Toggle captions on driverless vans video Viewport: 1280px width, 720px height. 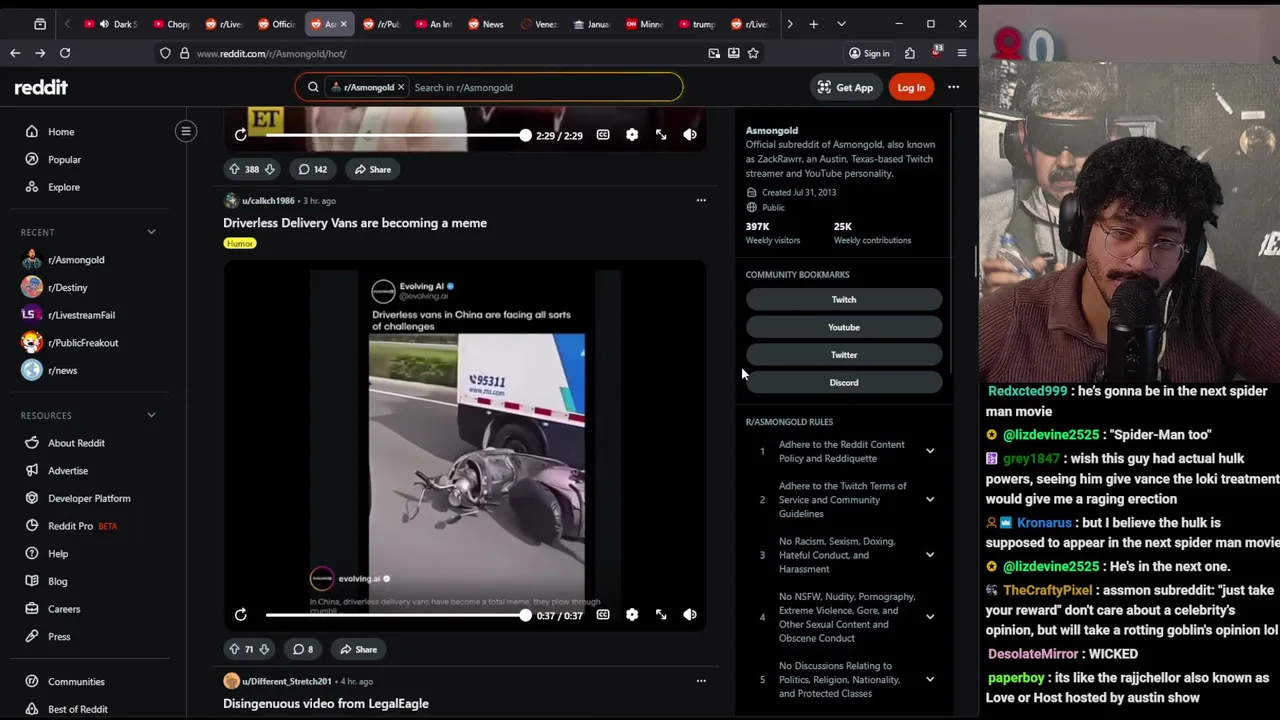click(x=603, y=615)
